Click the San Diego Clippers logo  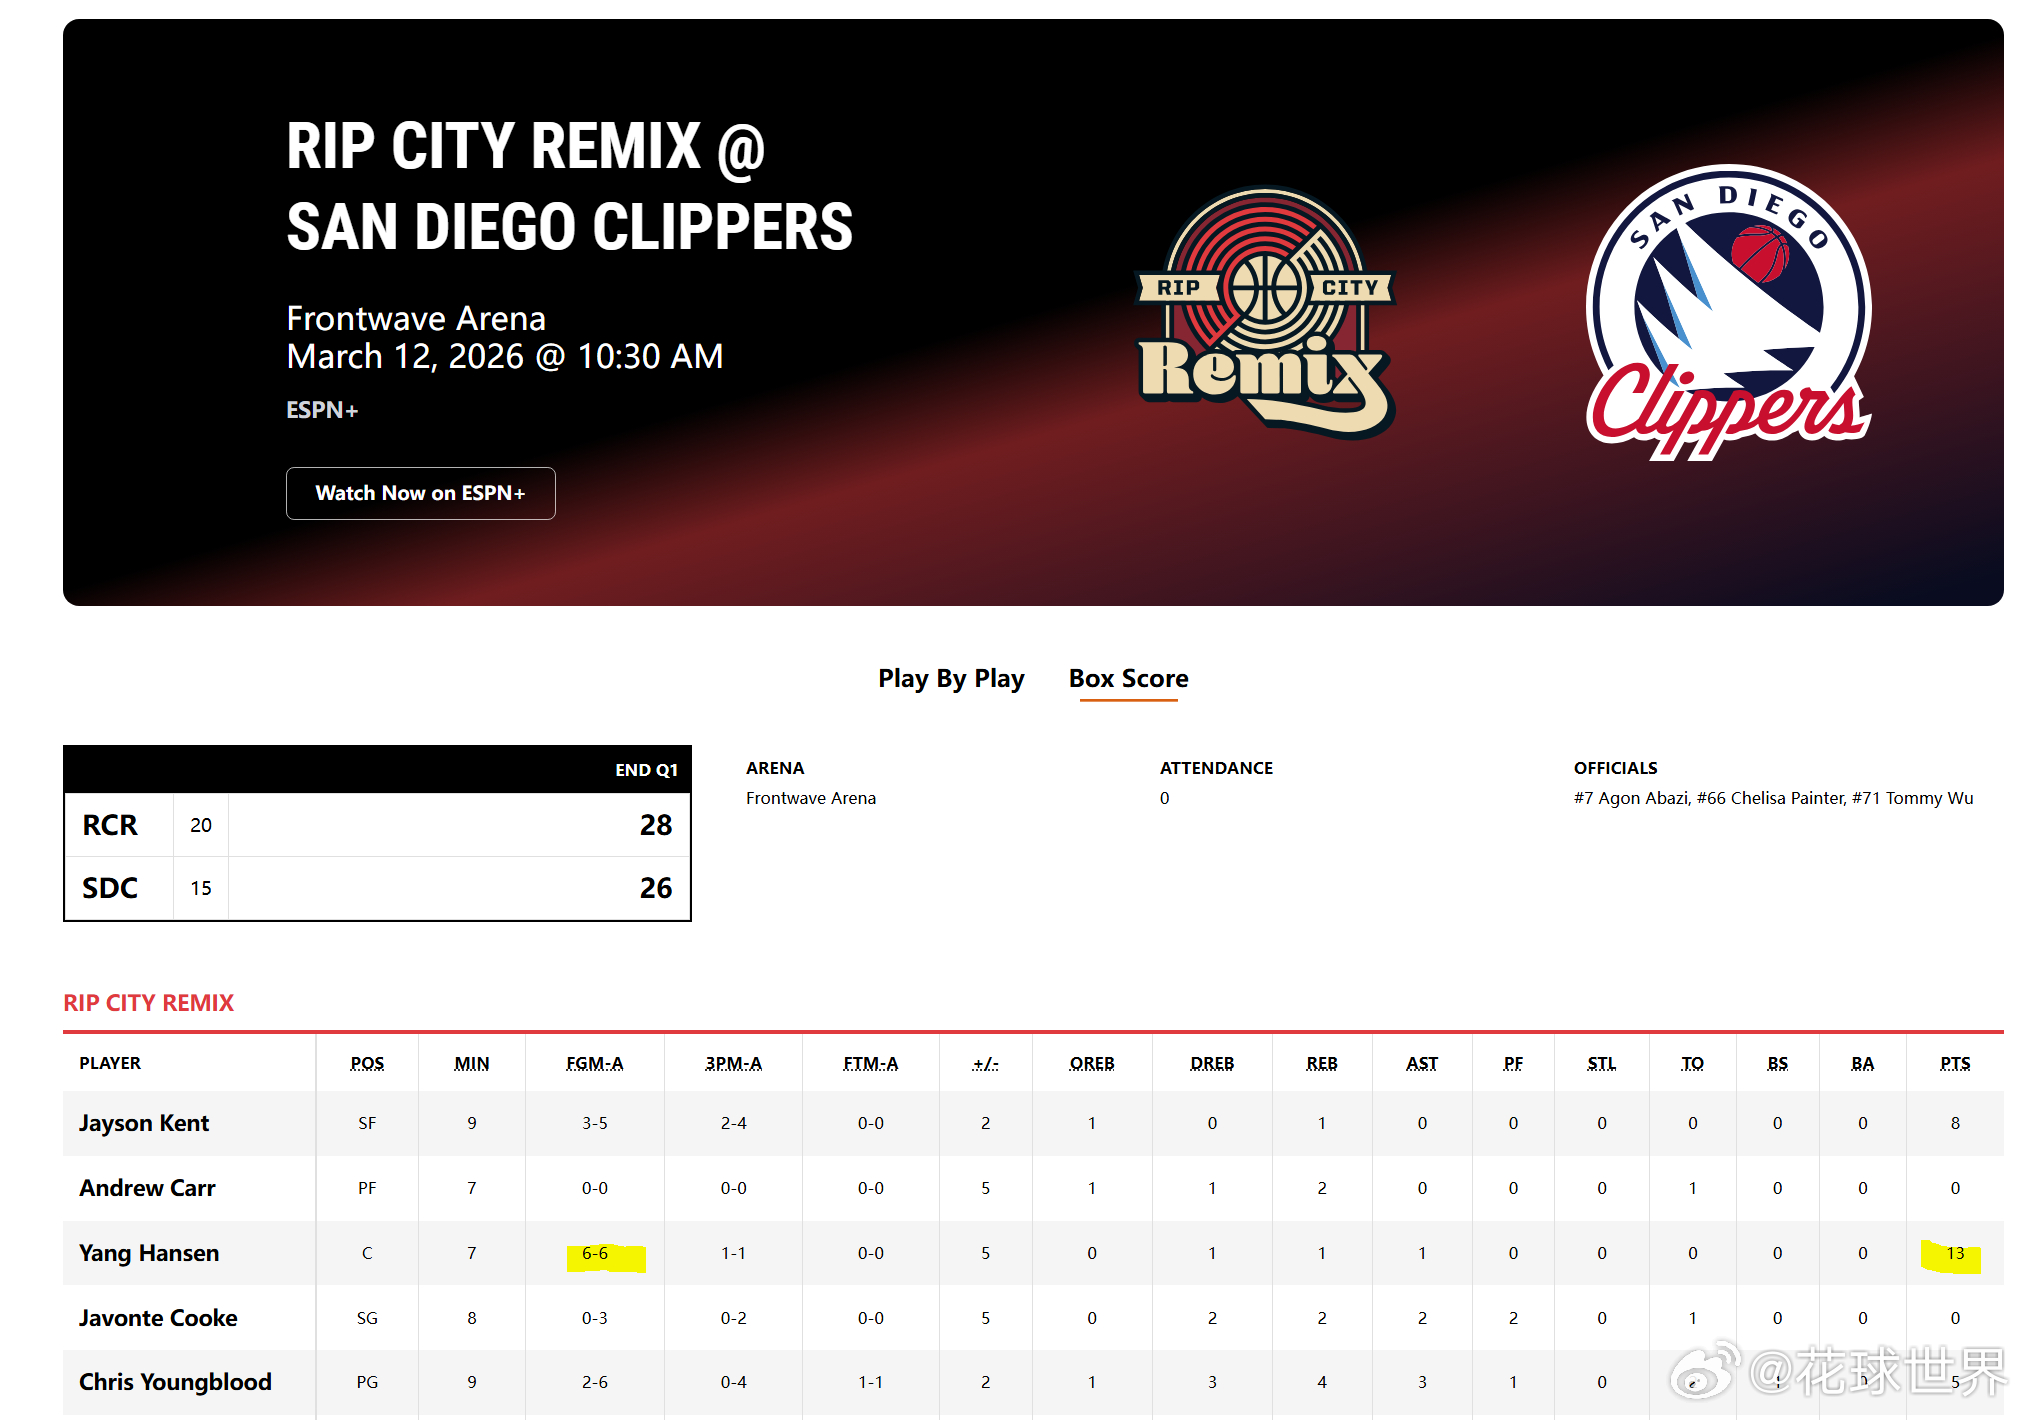(1728, 312)
